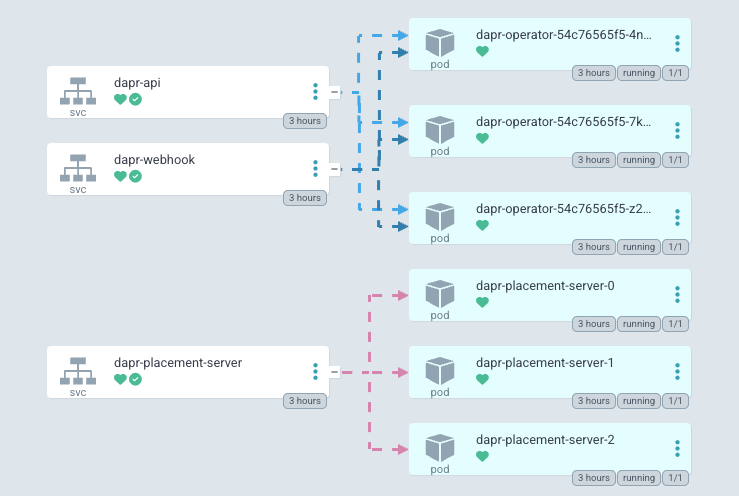Screen dimensions: 739x496
Task: Collapse the dapr-api child nodes
Action: [336, 93]
